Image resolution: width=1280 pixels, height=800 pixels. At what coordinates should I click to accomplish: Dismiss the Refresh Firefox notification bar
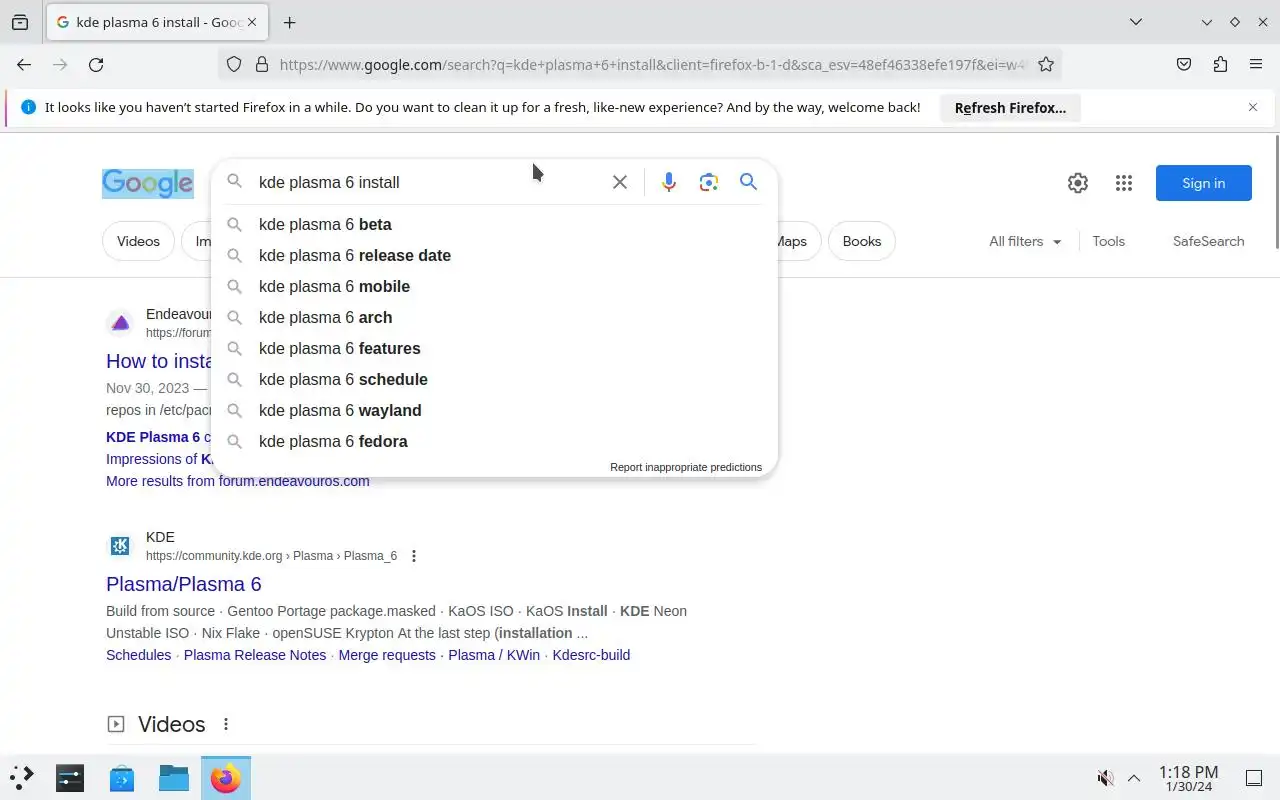[x=1253, y=107]
